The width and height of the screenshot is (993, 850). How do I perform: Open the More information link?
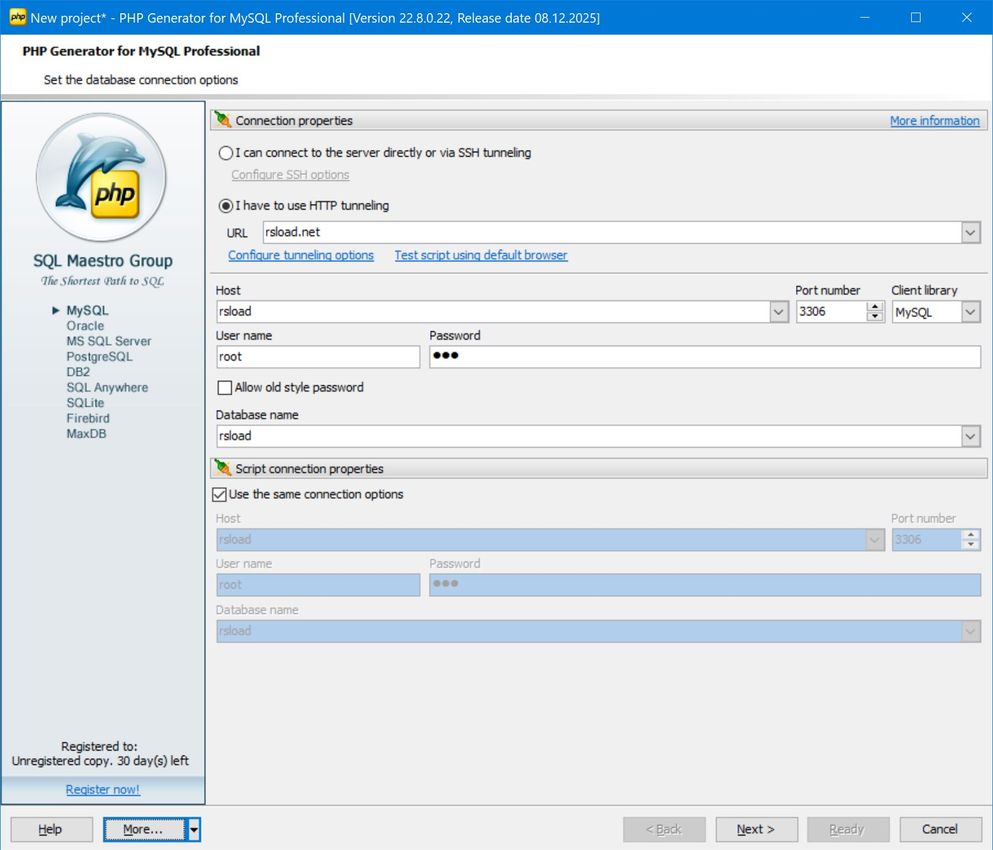pos(935,120)
